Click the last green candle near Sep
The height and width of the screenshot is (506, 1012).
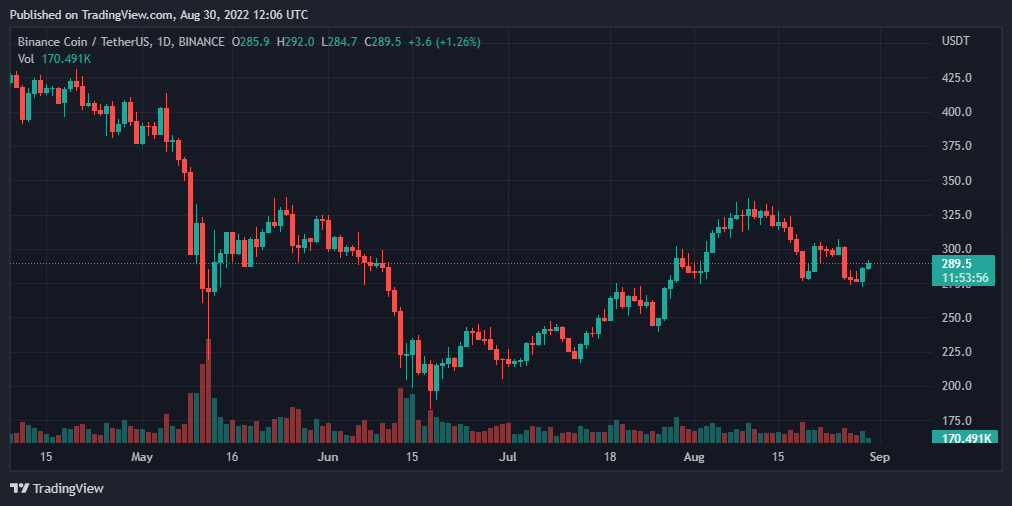tap(869, 264)
